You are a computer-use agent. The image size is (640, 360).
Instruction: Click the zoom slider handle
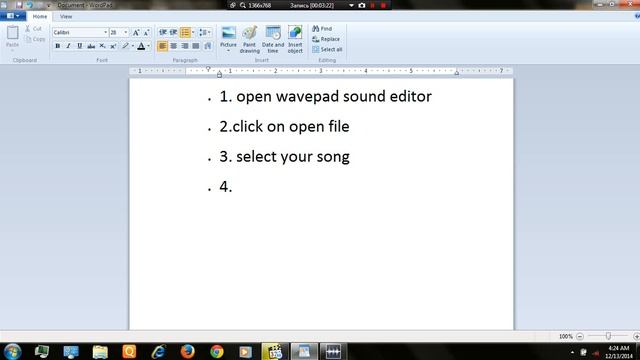click(608, 336)
